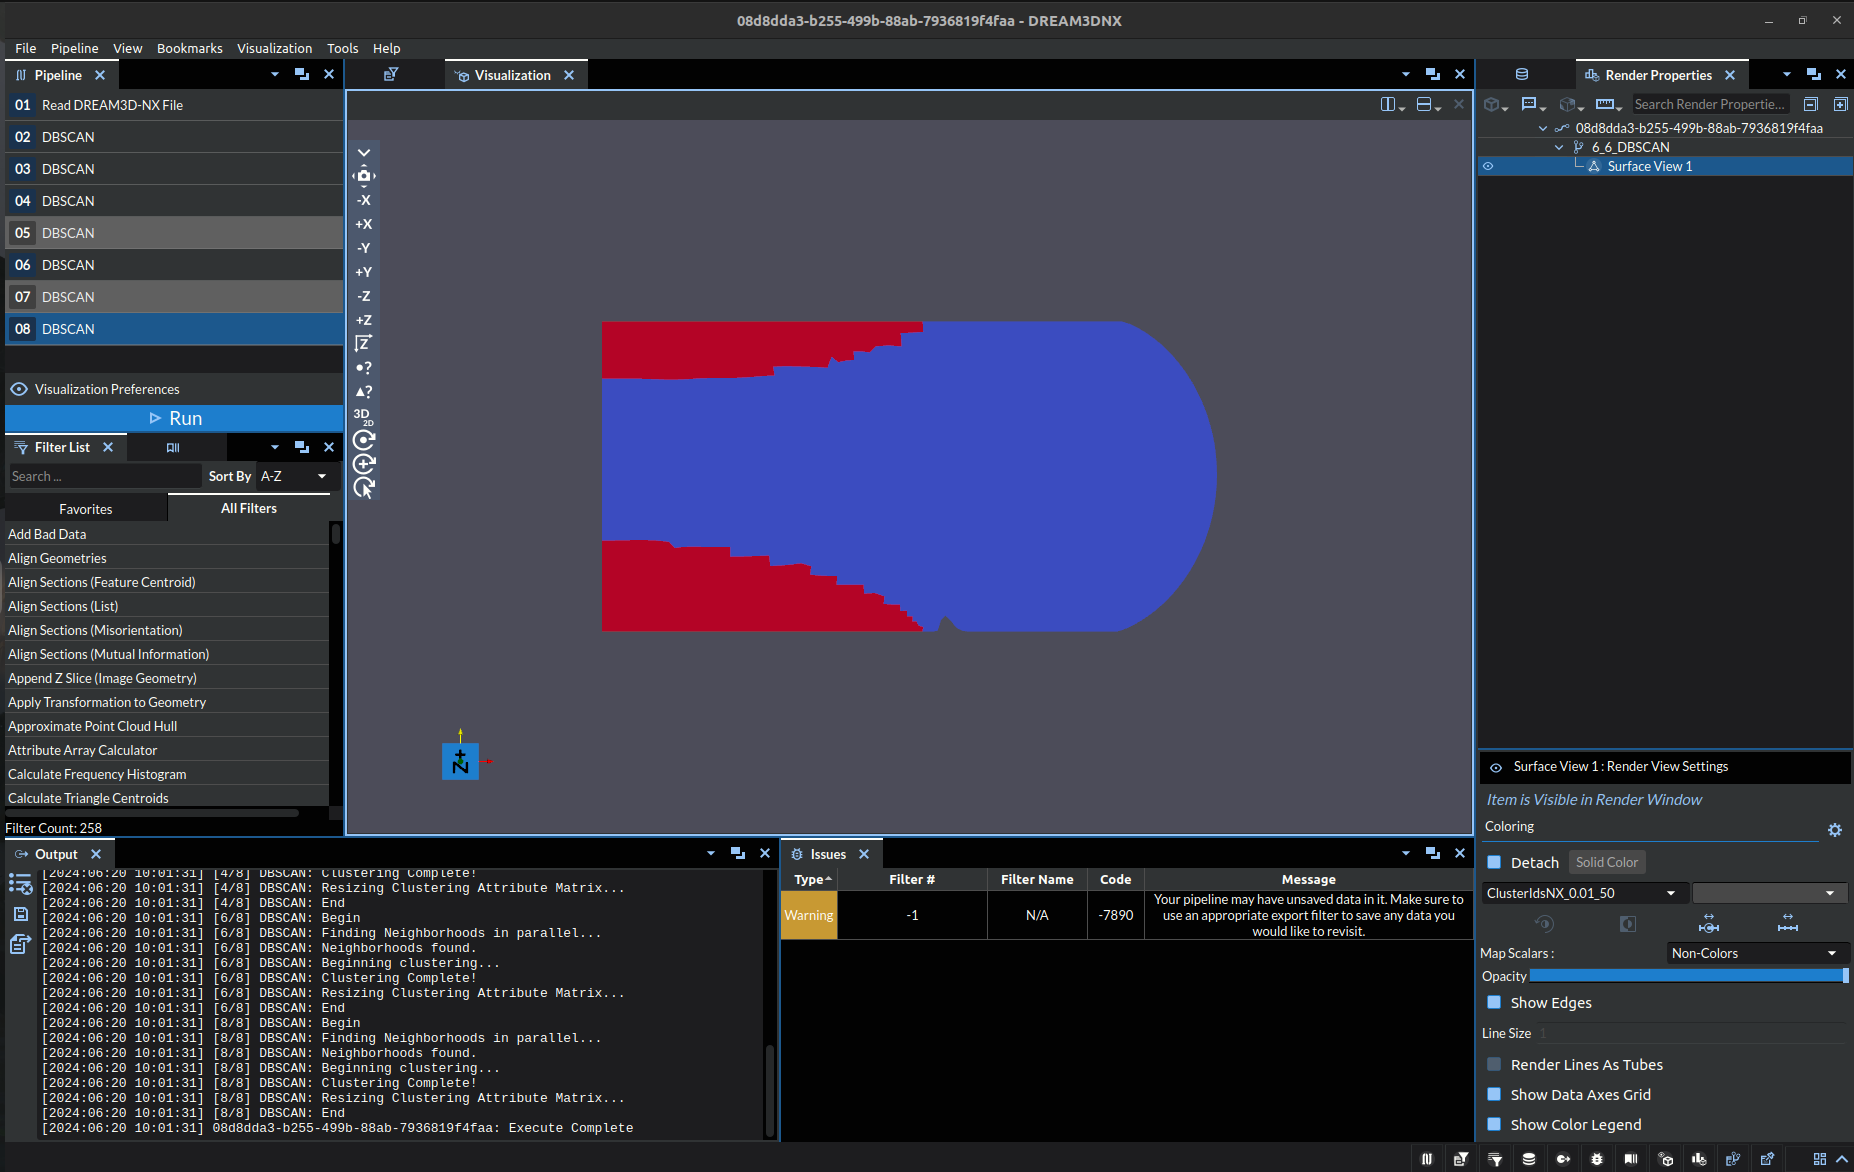1854x1172 pixels.
Task: Run the pipeline
Action: pyautogui.click(x=175, y=418)
